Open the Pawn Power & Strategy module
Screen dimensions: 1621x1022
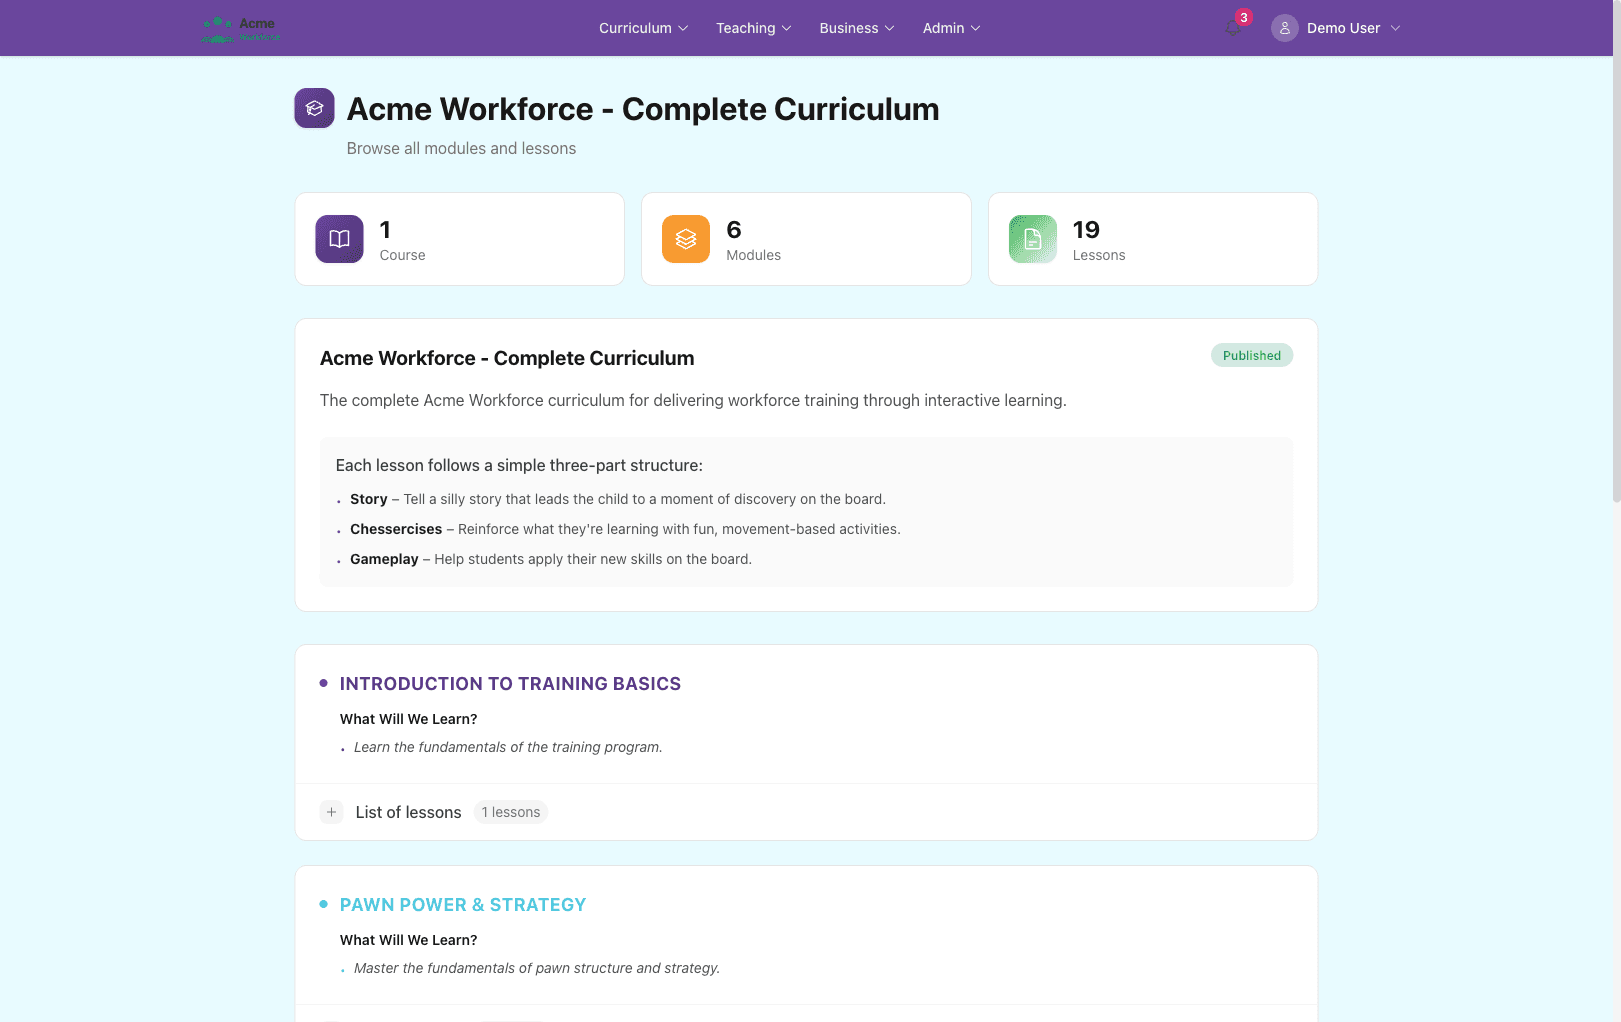[x=462, y=903]
